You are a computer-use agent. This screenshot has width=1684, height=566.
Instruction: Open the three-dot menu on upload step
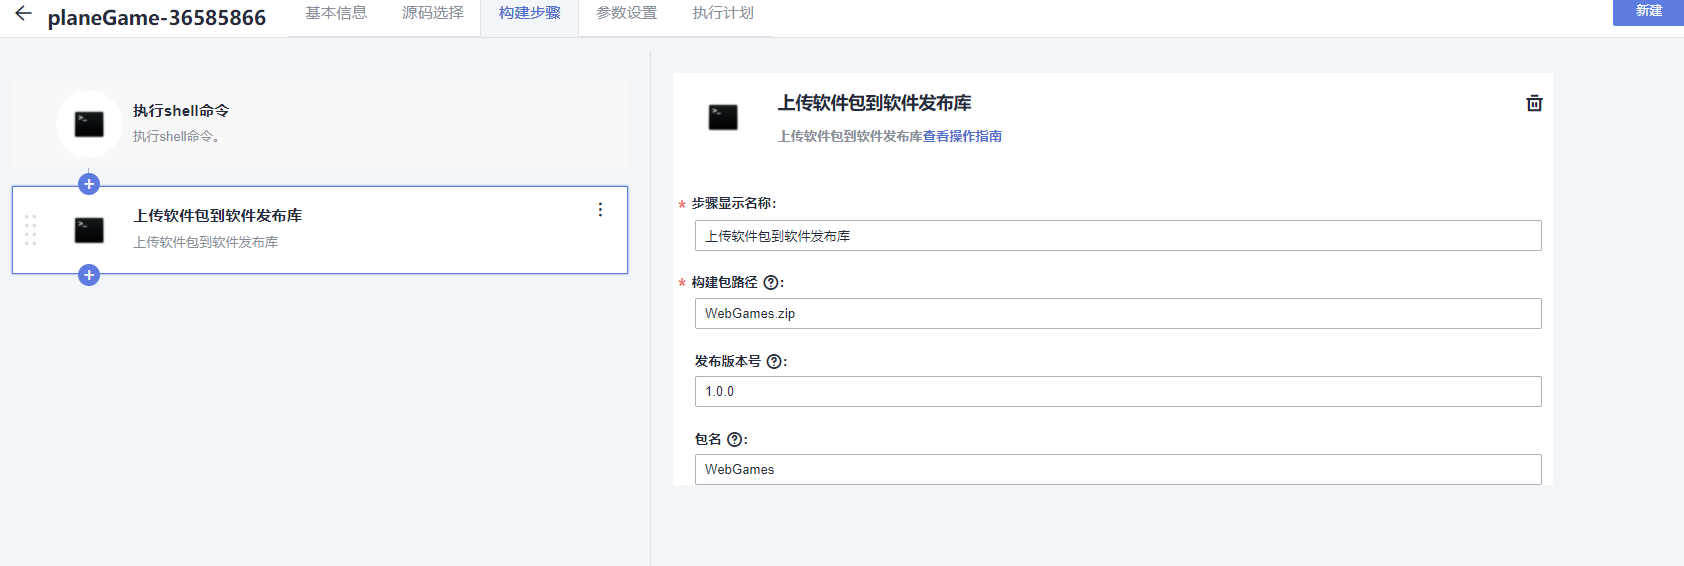pos(600,210)
